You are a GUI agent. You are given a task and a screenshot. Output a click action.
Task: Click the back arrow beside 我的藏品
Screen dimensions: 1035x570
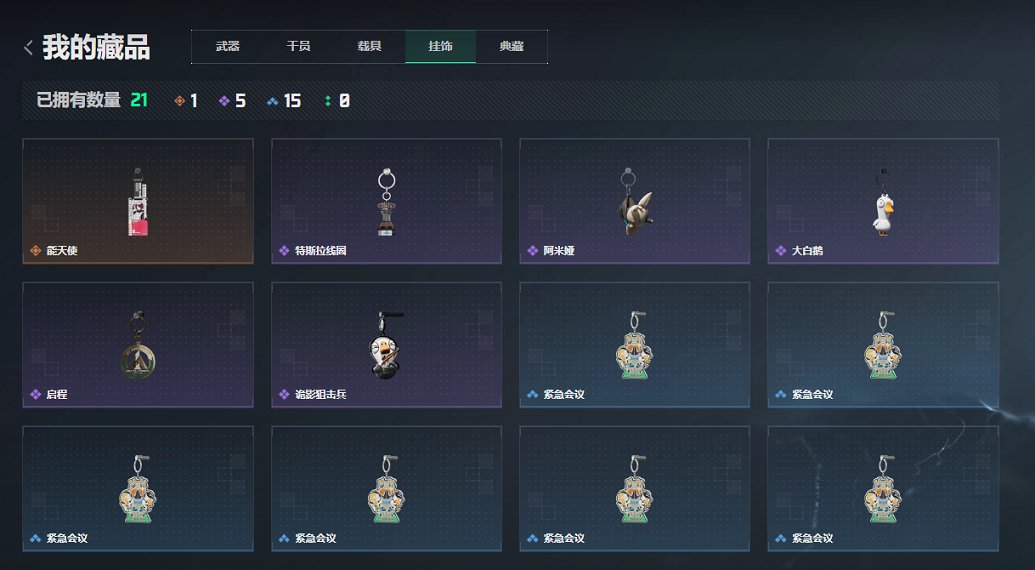(x=28, y=48)
